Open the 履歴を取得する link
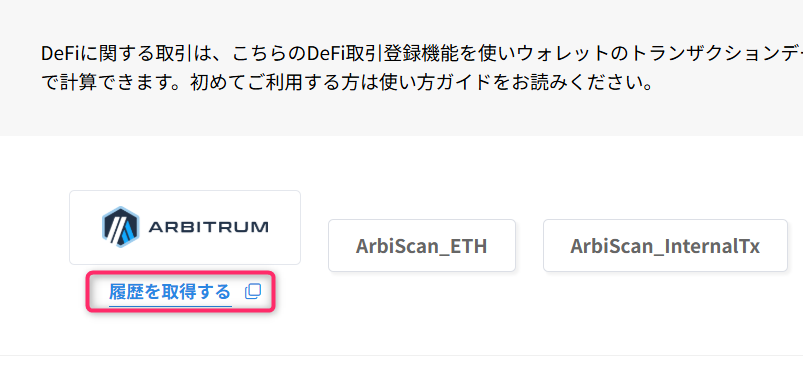 (x=170, y=292)
